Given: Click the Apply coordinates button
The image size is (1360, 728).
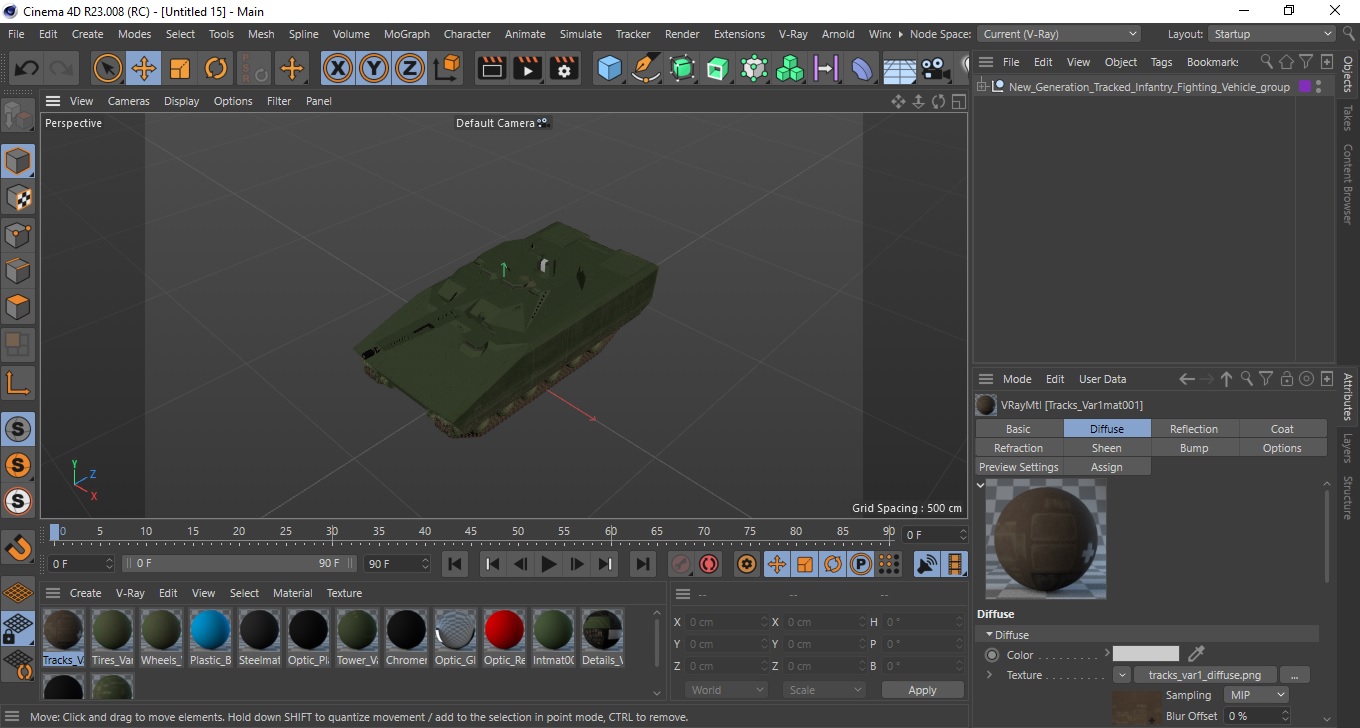Looking at the screenshot, I should (x=922, y=690).
